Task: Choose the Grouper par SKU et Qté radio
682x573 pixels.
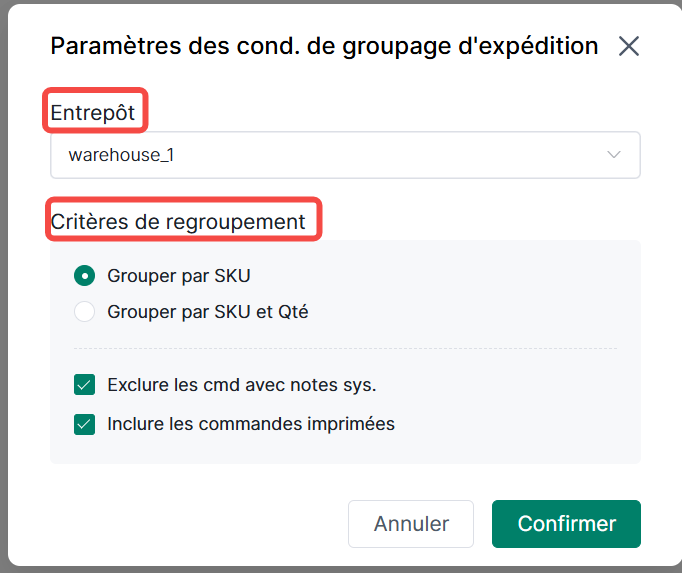Action: [85, 312]
